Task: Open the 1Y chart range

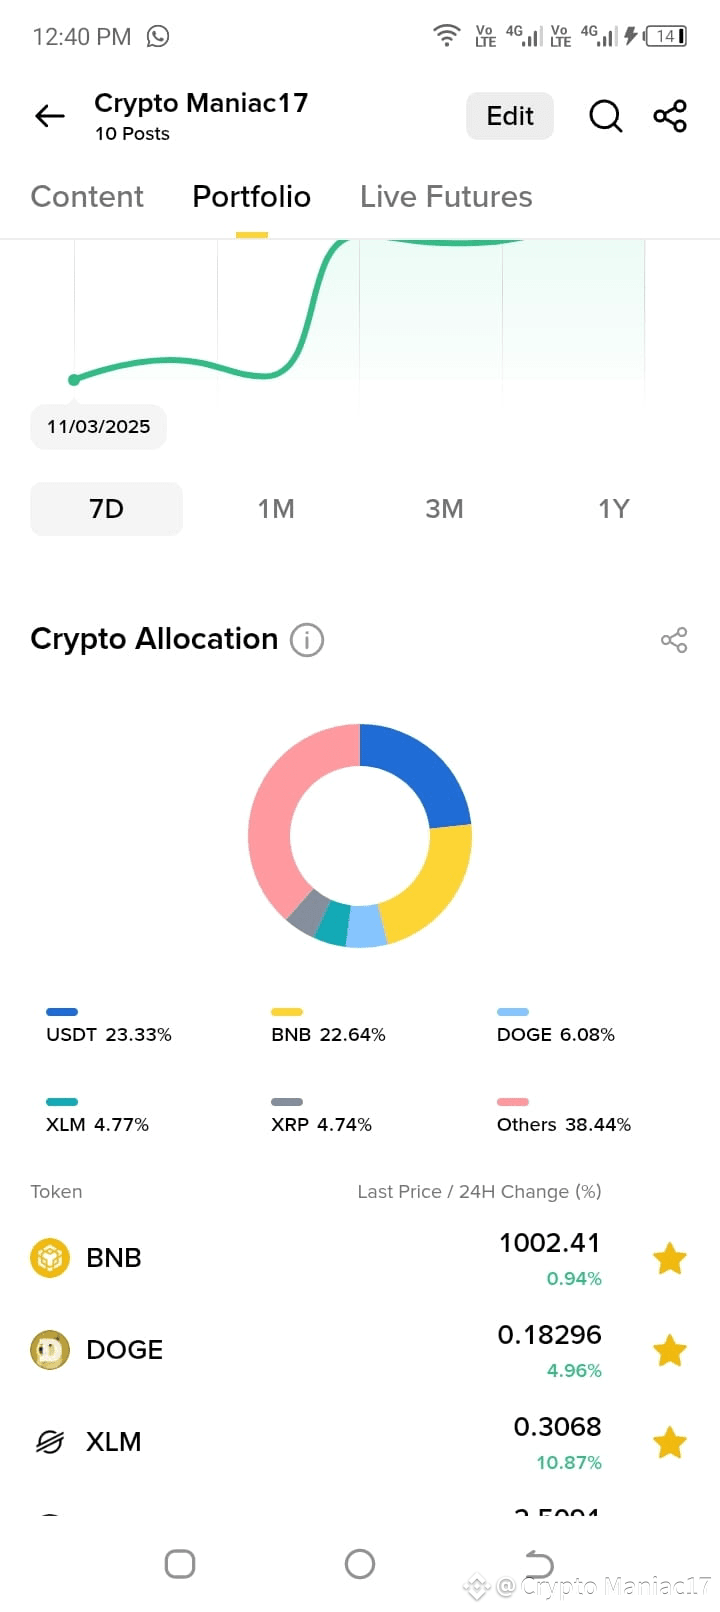Action: pyautogui.click(x=614, y=509)
